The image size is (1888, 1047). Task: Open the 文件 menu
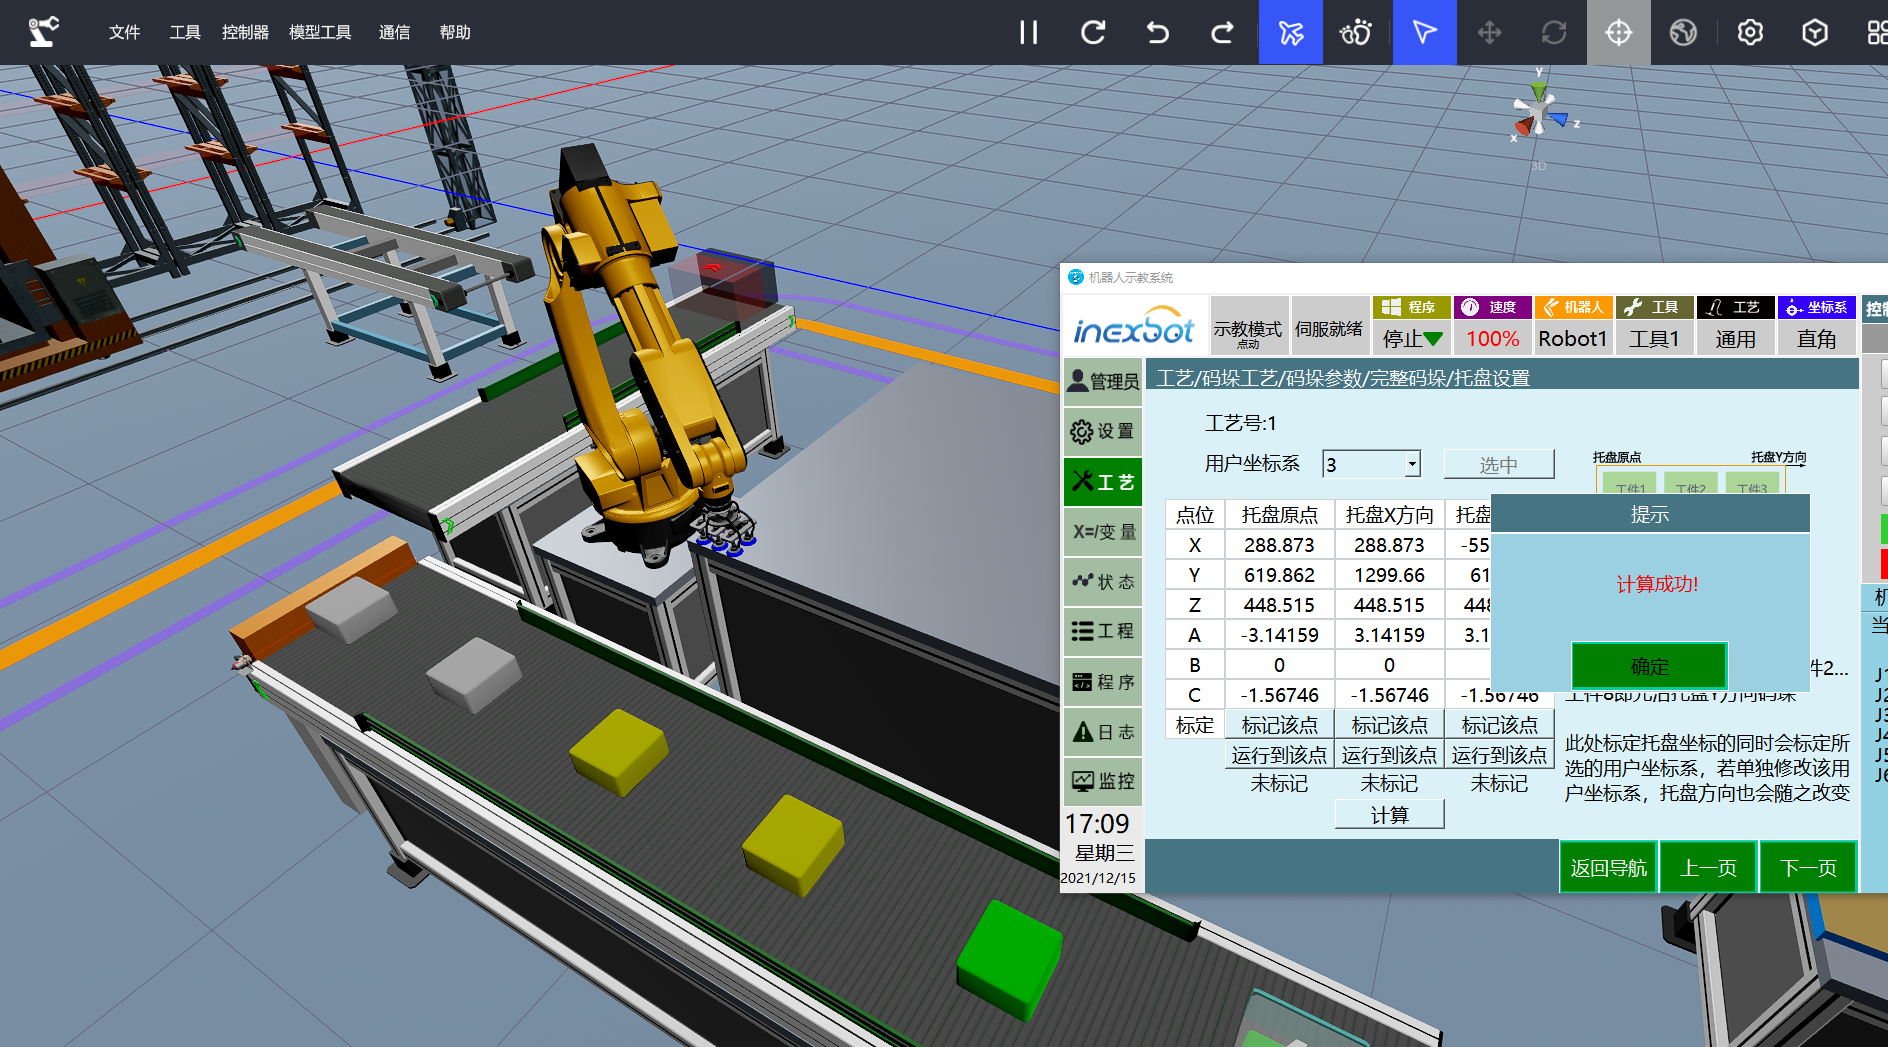pyautogui.click(x=124, y=32)
